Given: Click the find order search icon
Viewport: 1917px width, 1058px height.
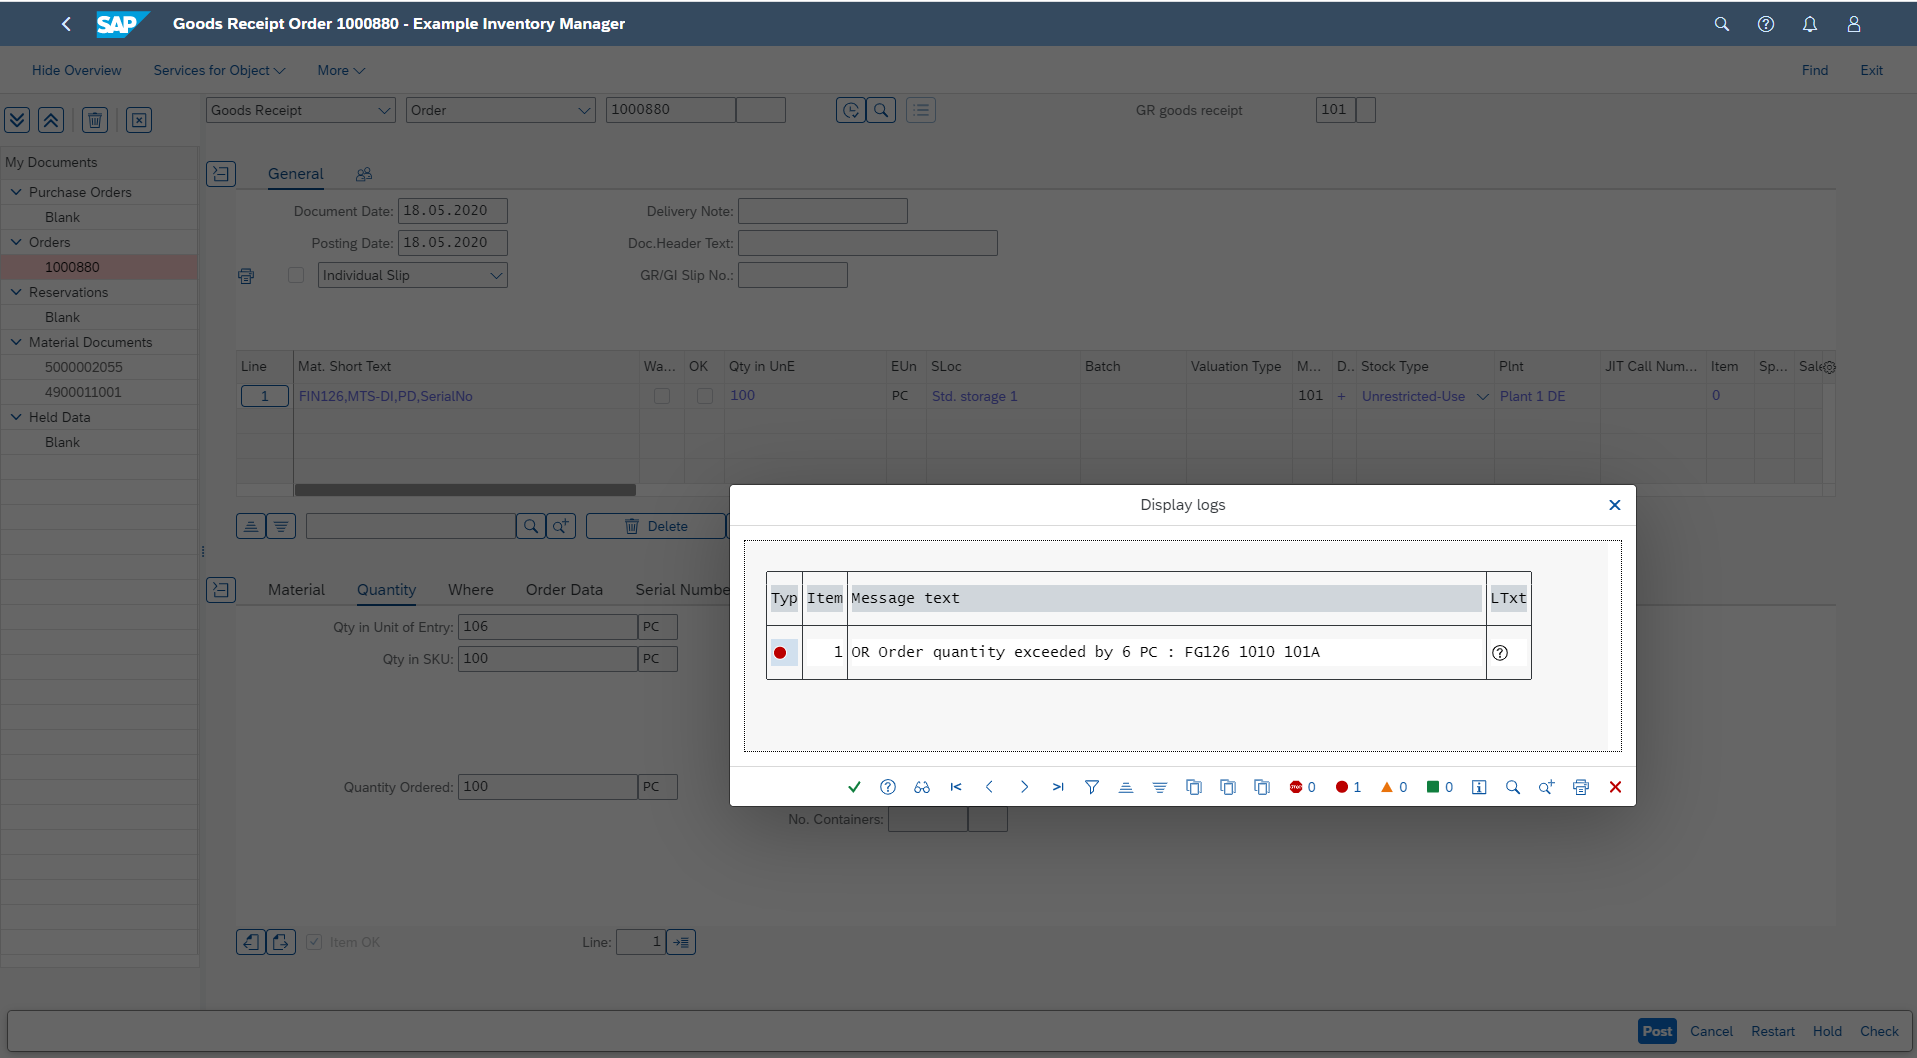Looking at the screenshot, I should [x=881, y=110].
